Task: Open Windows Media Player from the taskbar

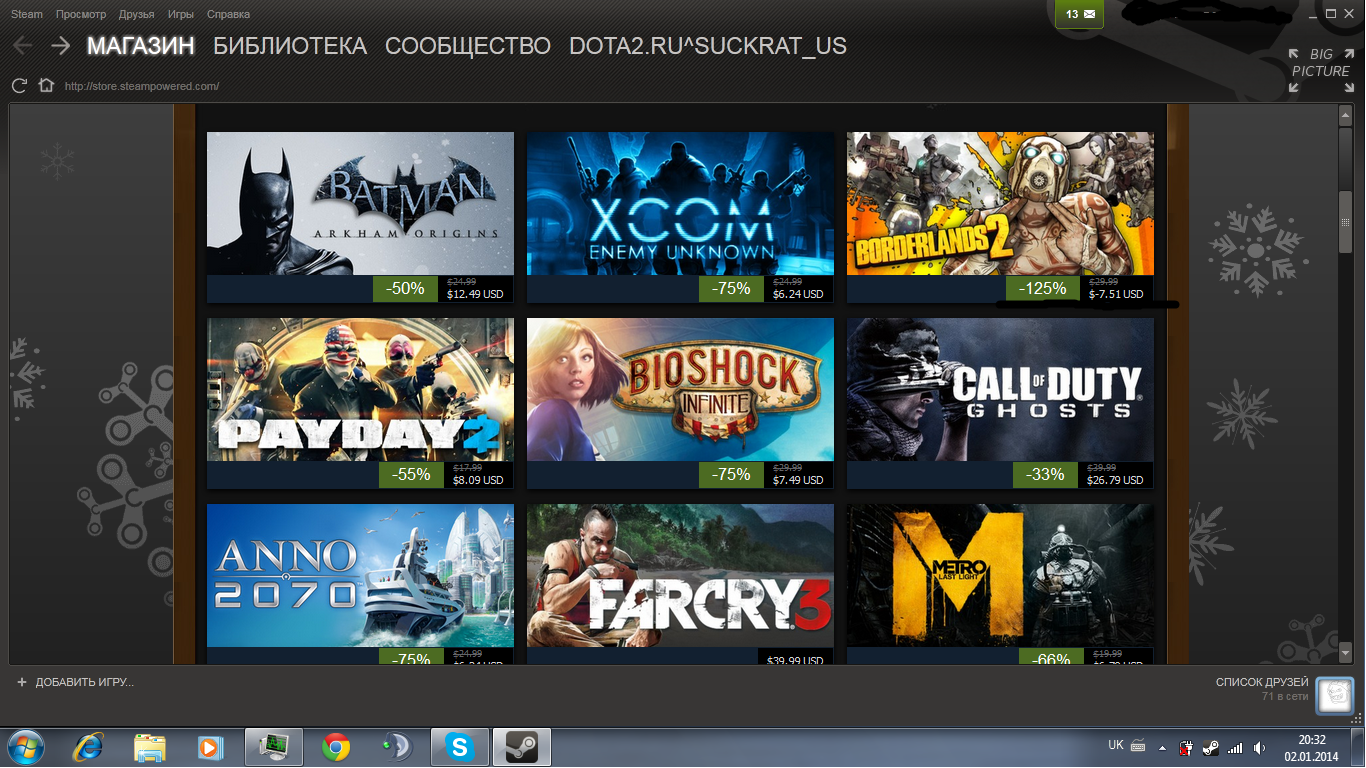Action: pos(210,747)
